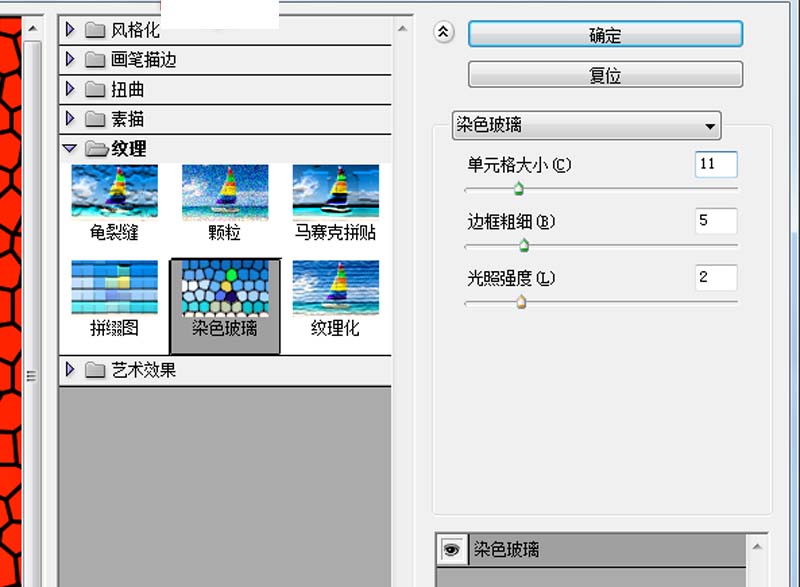The width and height of the screenshot is (800, 587).
Task: Select the 龟裂缝 (Craquelure) filter thumbnail
Action: point(114,190)
